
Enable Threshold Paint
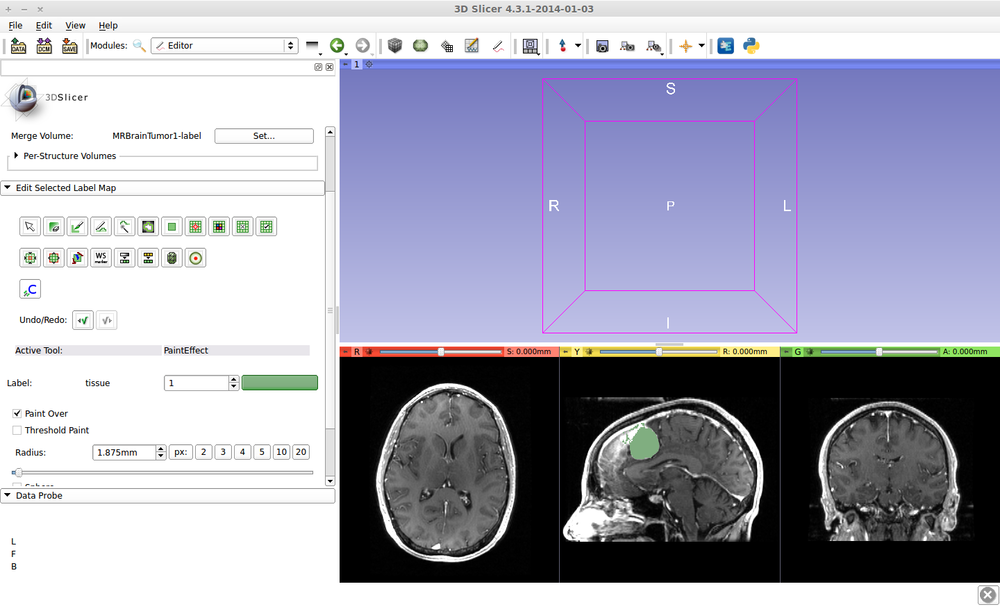point(17,430)
